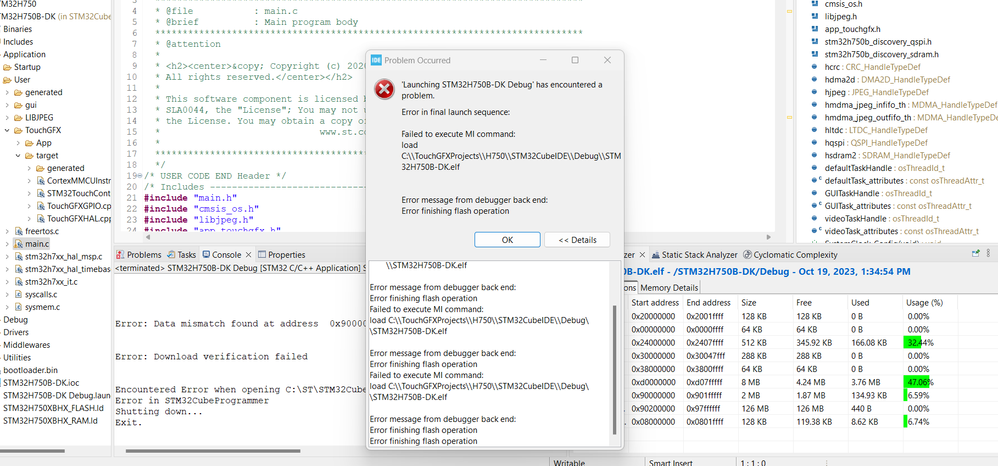The image size is (998, 466).
Task: Click the IDE logo in the Problem Occurred title bar
Action: tap(376, 60)
